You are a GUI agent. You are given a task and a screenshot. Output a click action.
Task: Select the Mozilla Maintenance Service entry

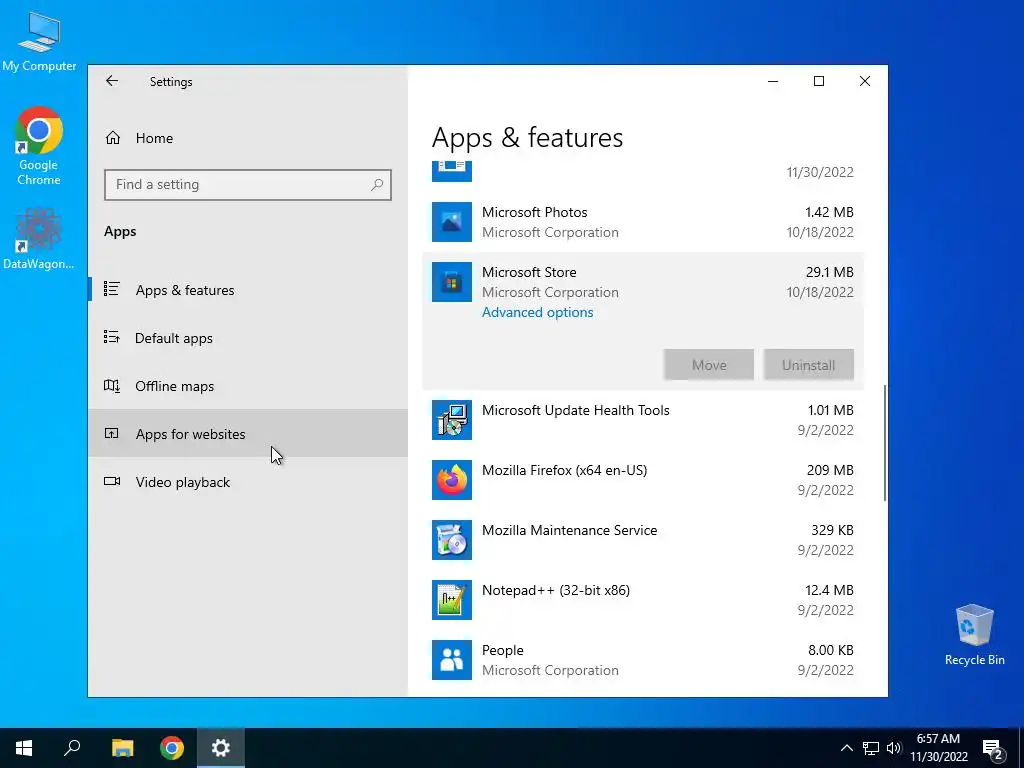[x=643, y=540]
